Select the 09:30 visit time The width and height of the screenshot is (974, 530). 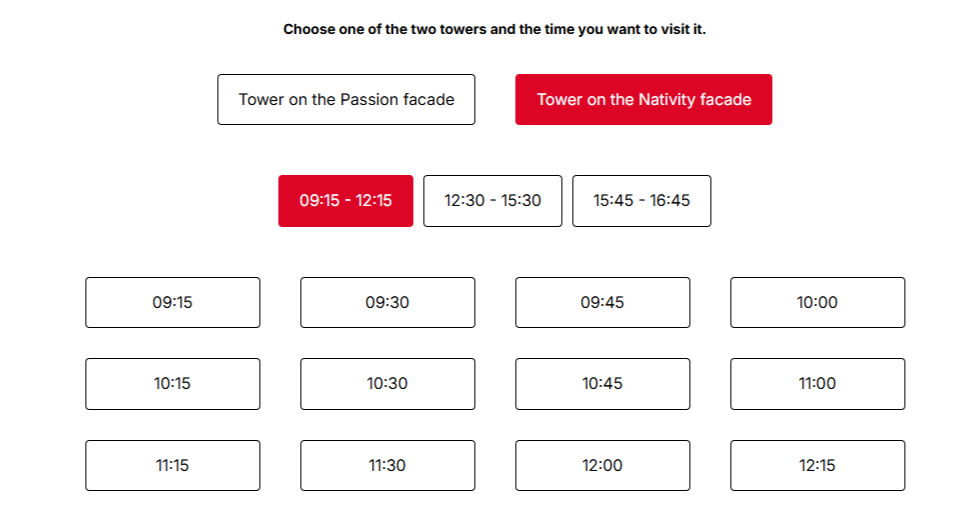387,303
